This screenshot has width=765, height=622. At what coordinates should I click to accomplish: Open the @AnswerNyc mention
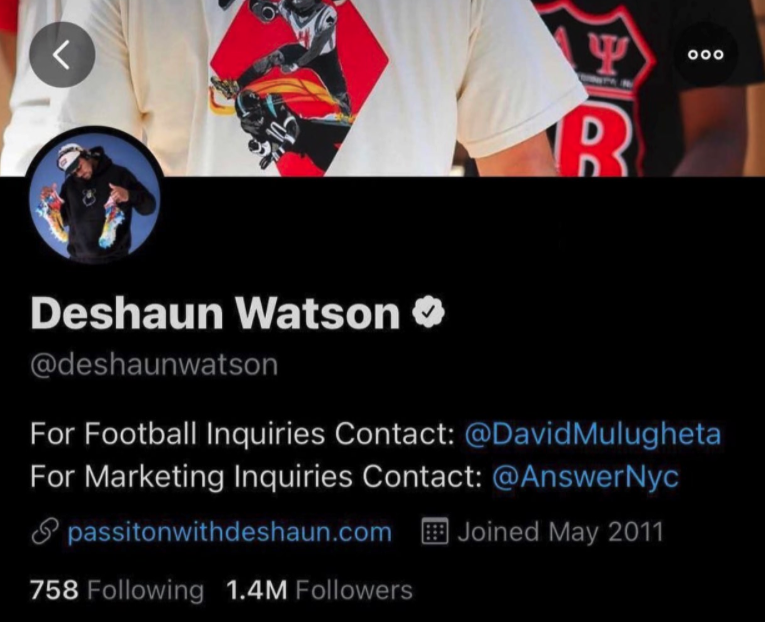(585, 477)
